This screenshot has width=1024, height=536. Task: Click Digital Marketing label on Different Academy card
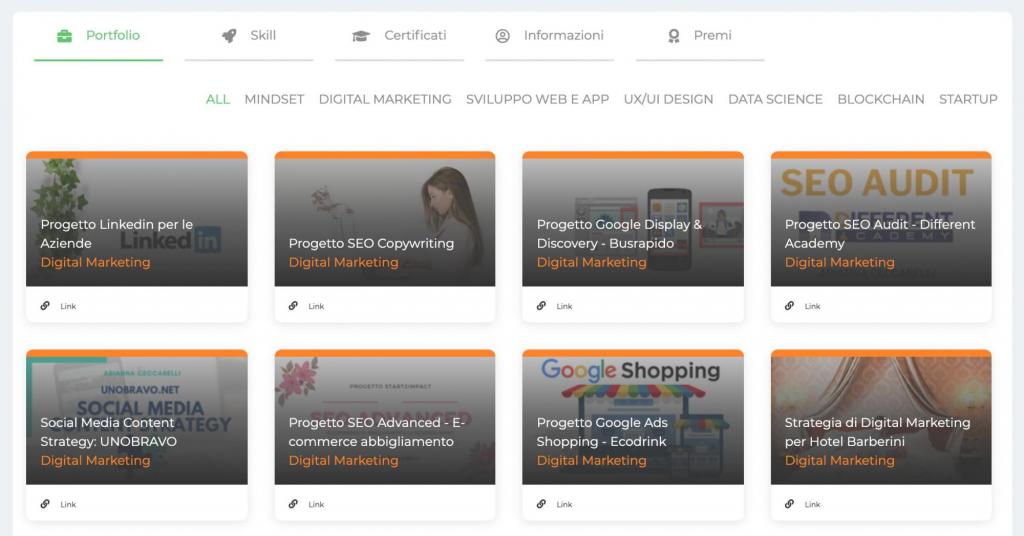click(840, 262)
